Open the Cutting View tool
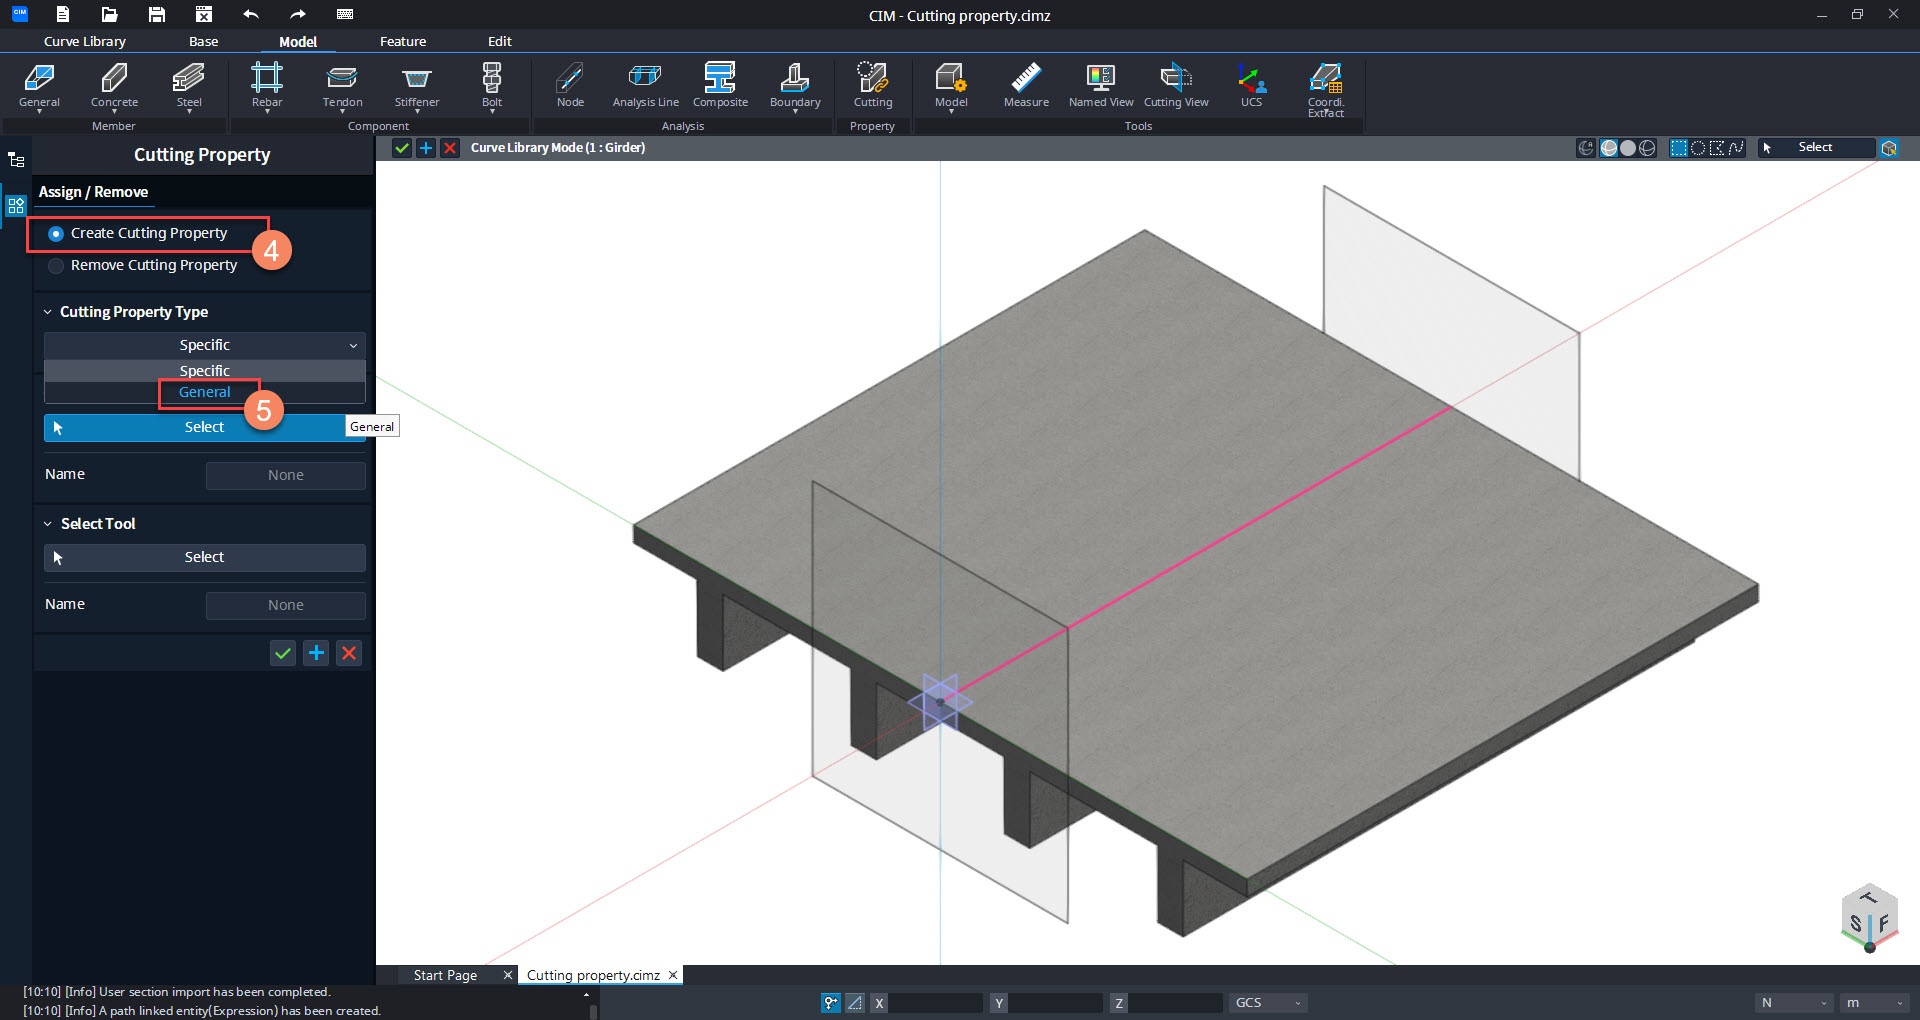The image size is (1920, 1020). pos(1176,86)
